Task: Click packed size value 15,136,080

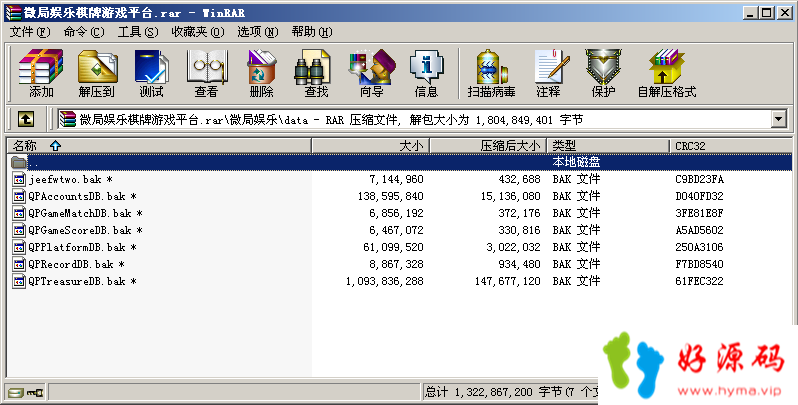Action: (x=510, y=196)
